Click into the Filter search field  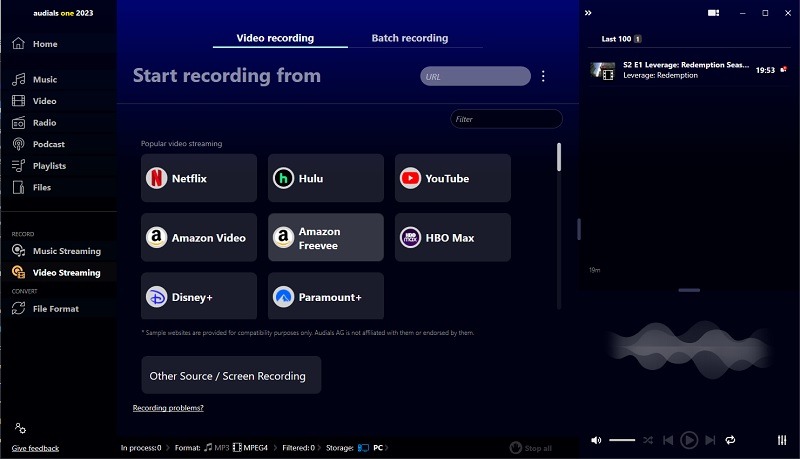(506, 119)
